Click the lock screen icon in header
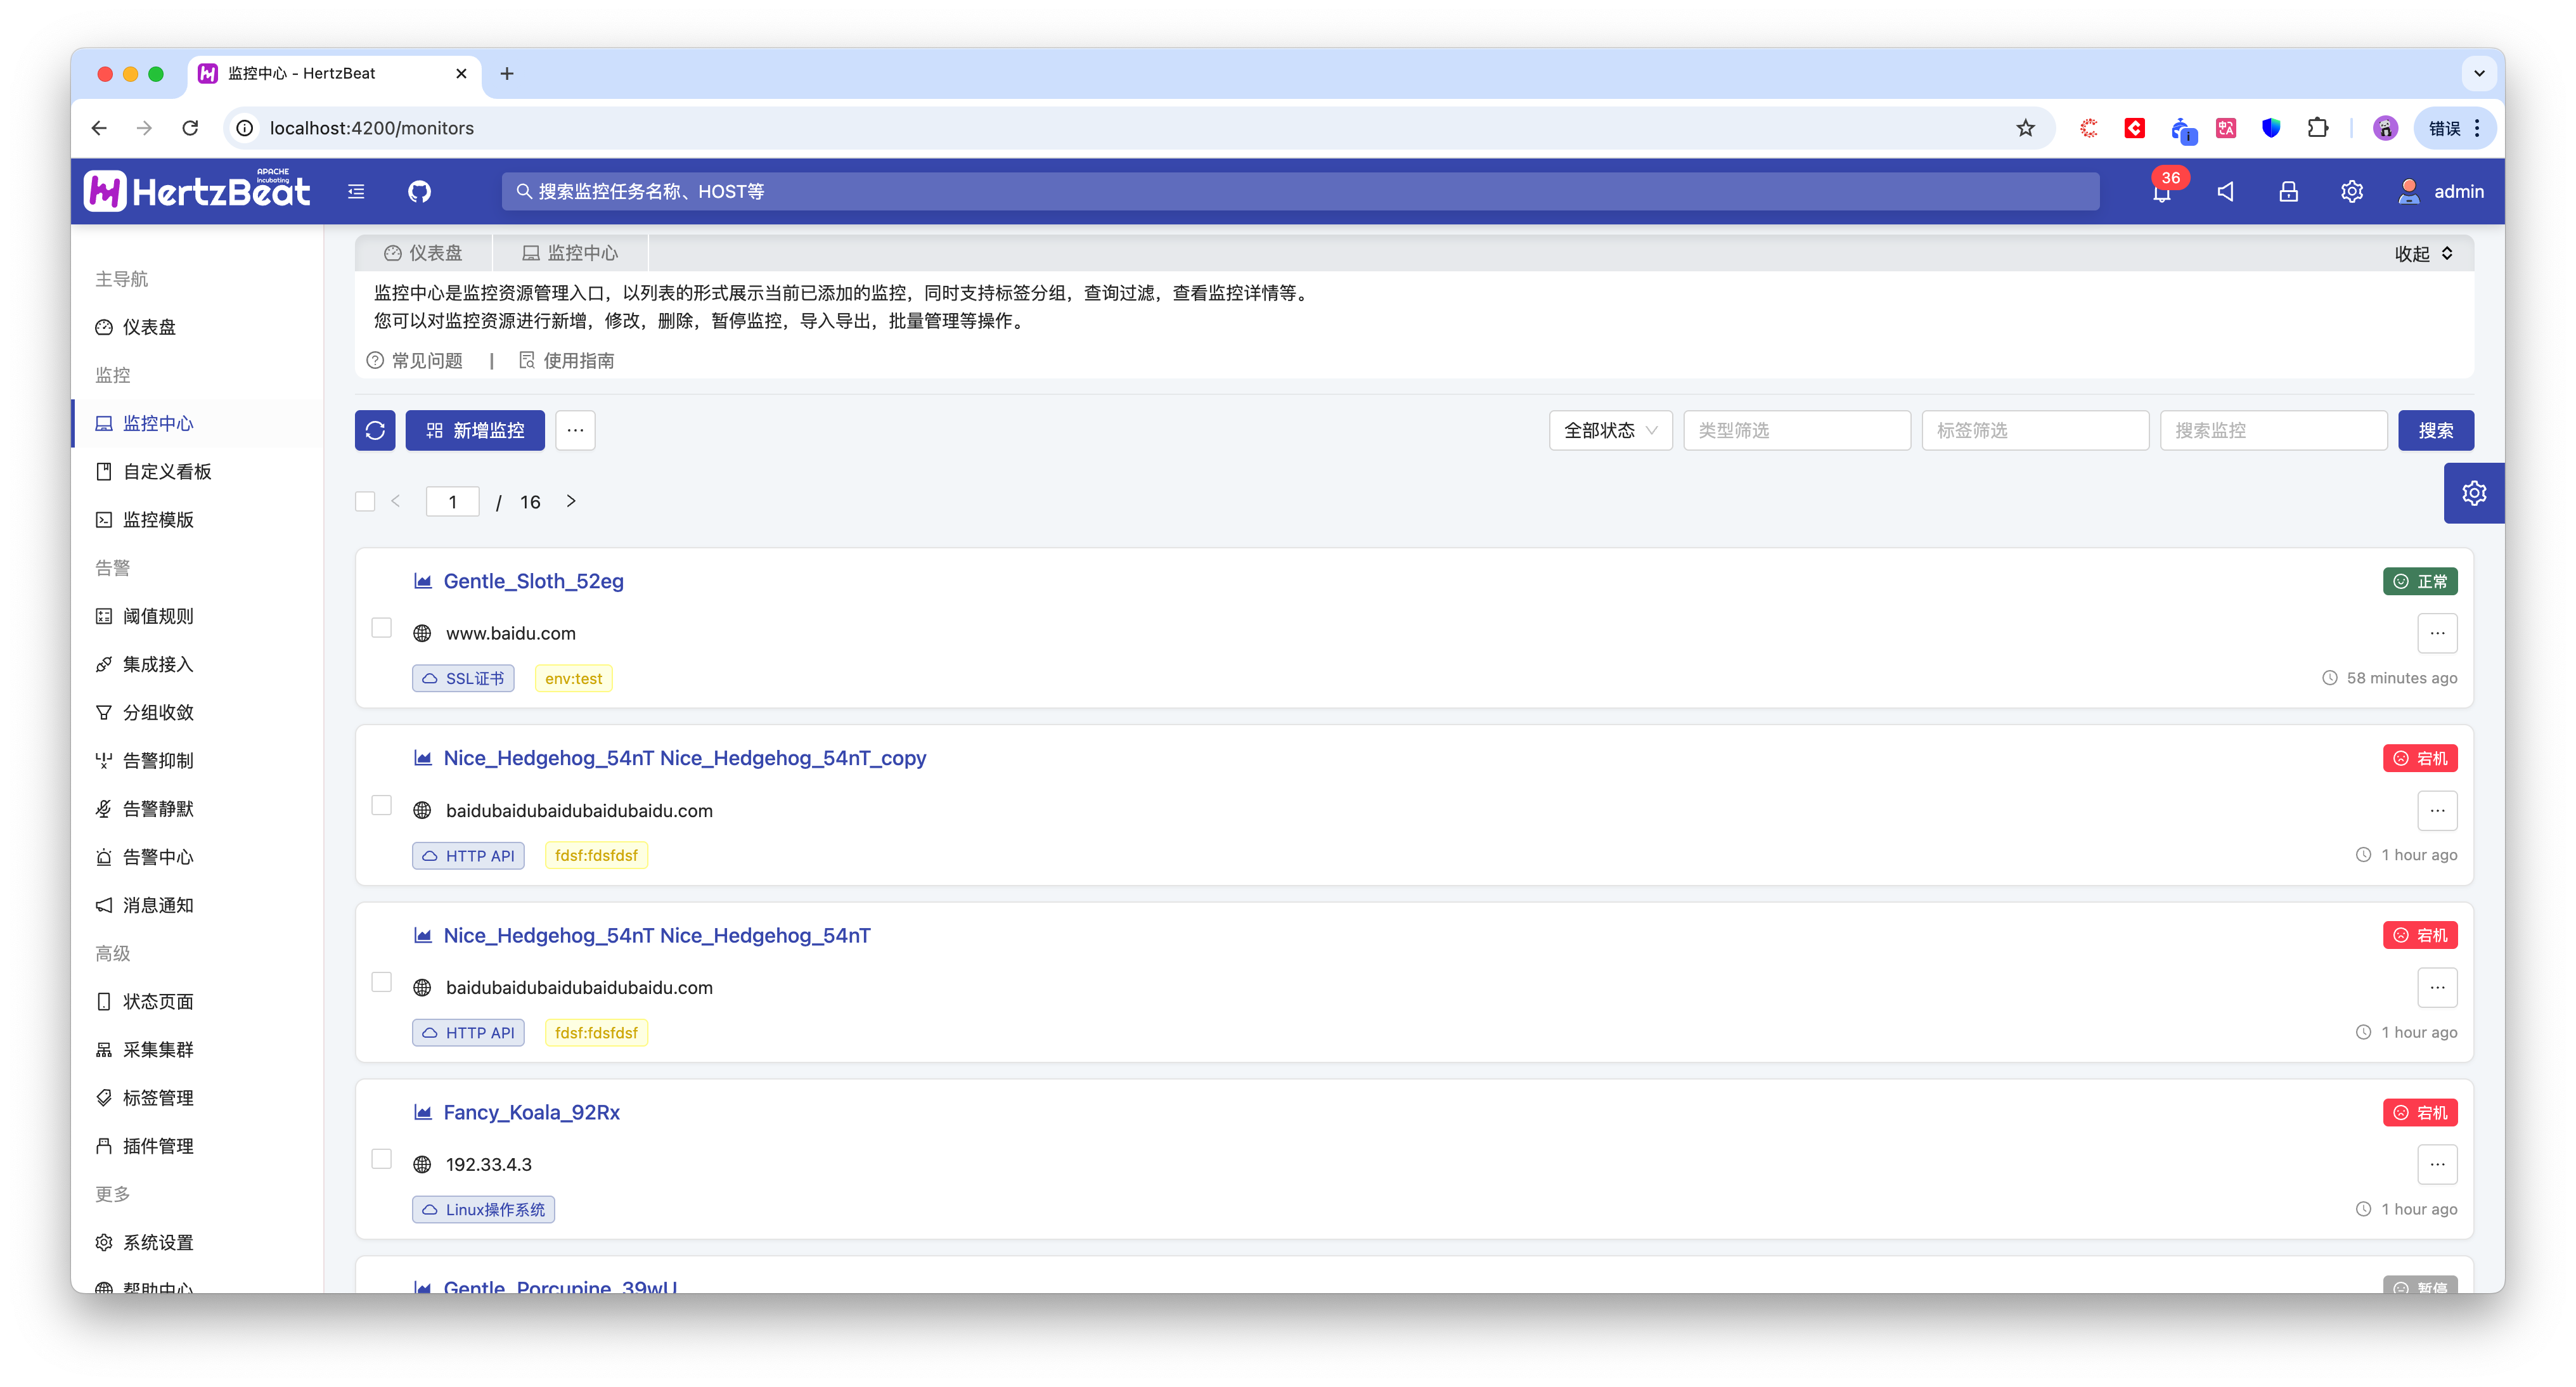This screenshot has width=2576, height=1387. 2288,191
